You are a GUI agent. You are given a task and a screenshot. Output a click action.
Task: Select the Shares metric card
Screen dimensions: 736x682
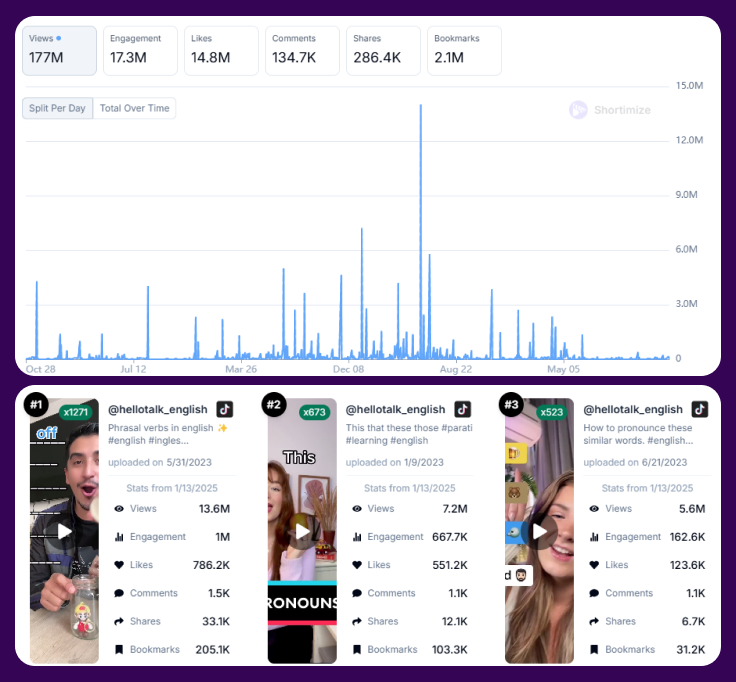point(383,50)
